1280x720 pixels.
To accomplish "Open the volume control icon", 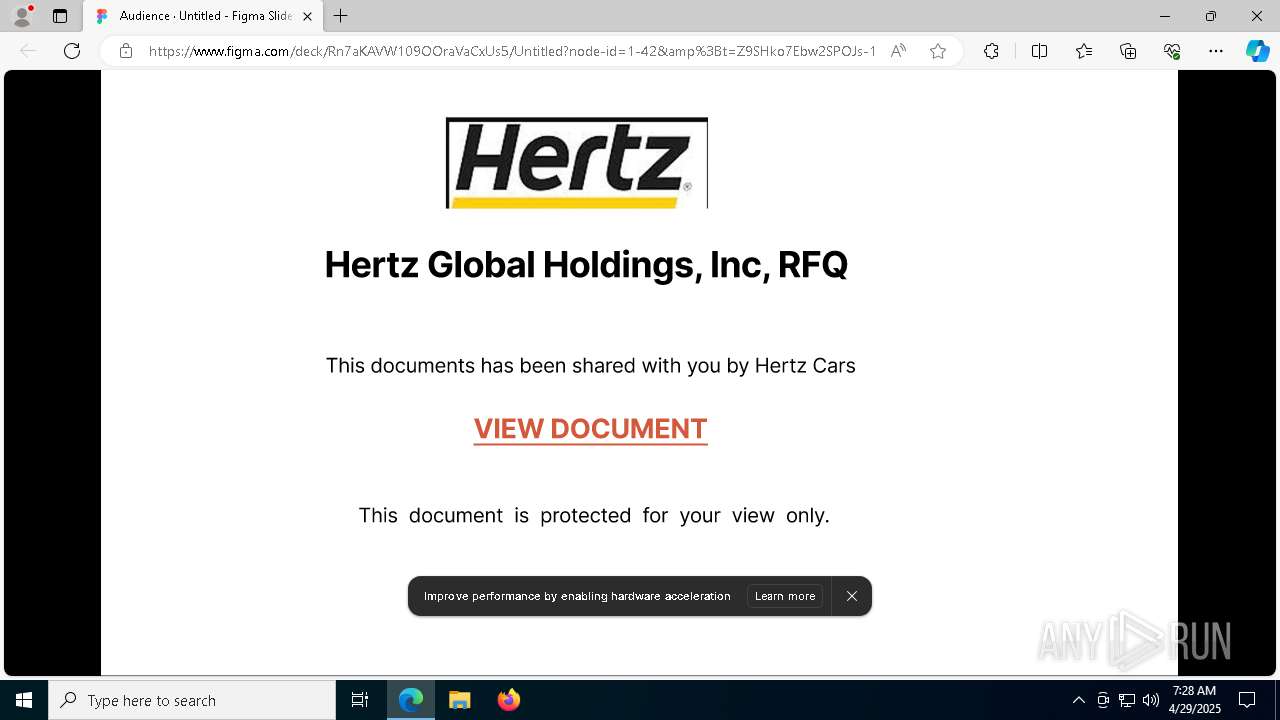I will 1151,700.
